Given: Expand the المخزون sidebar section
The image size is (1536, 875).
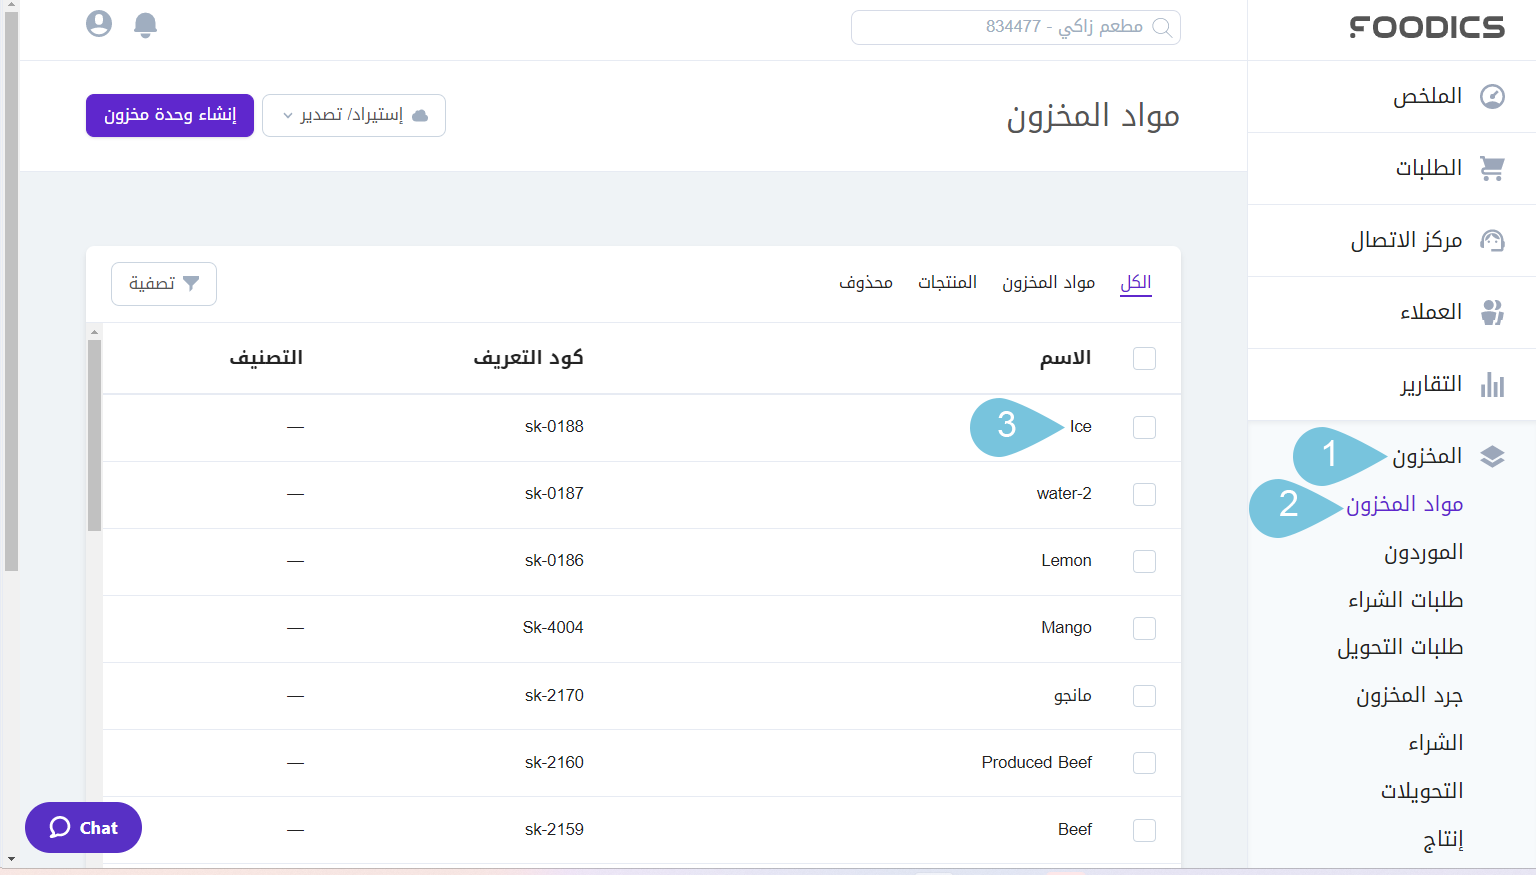Looking at the screenshot, I should point(1427,457).
